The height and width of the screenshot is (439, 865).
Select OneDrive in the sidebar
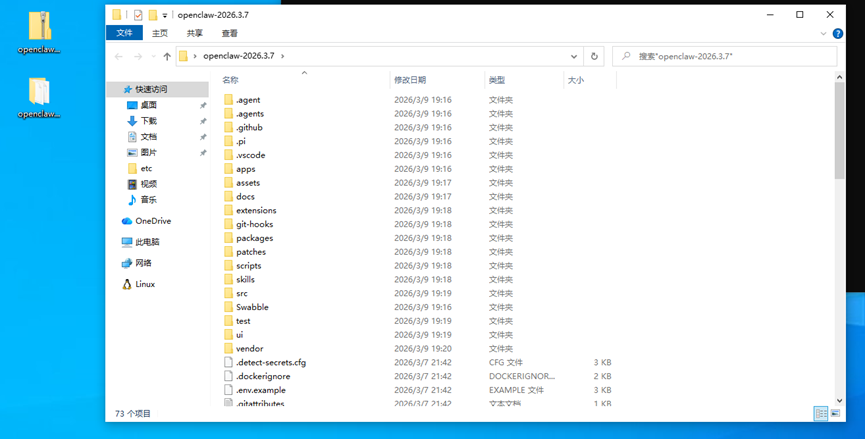(x=152, y=221)
